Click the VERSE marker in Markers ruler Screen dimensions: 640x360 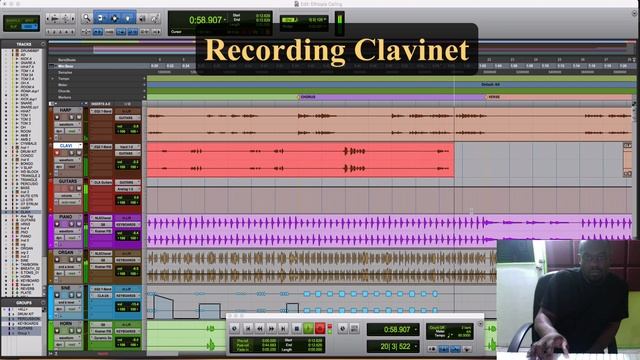[x=493, y=97]
